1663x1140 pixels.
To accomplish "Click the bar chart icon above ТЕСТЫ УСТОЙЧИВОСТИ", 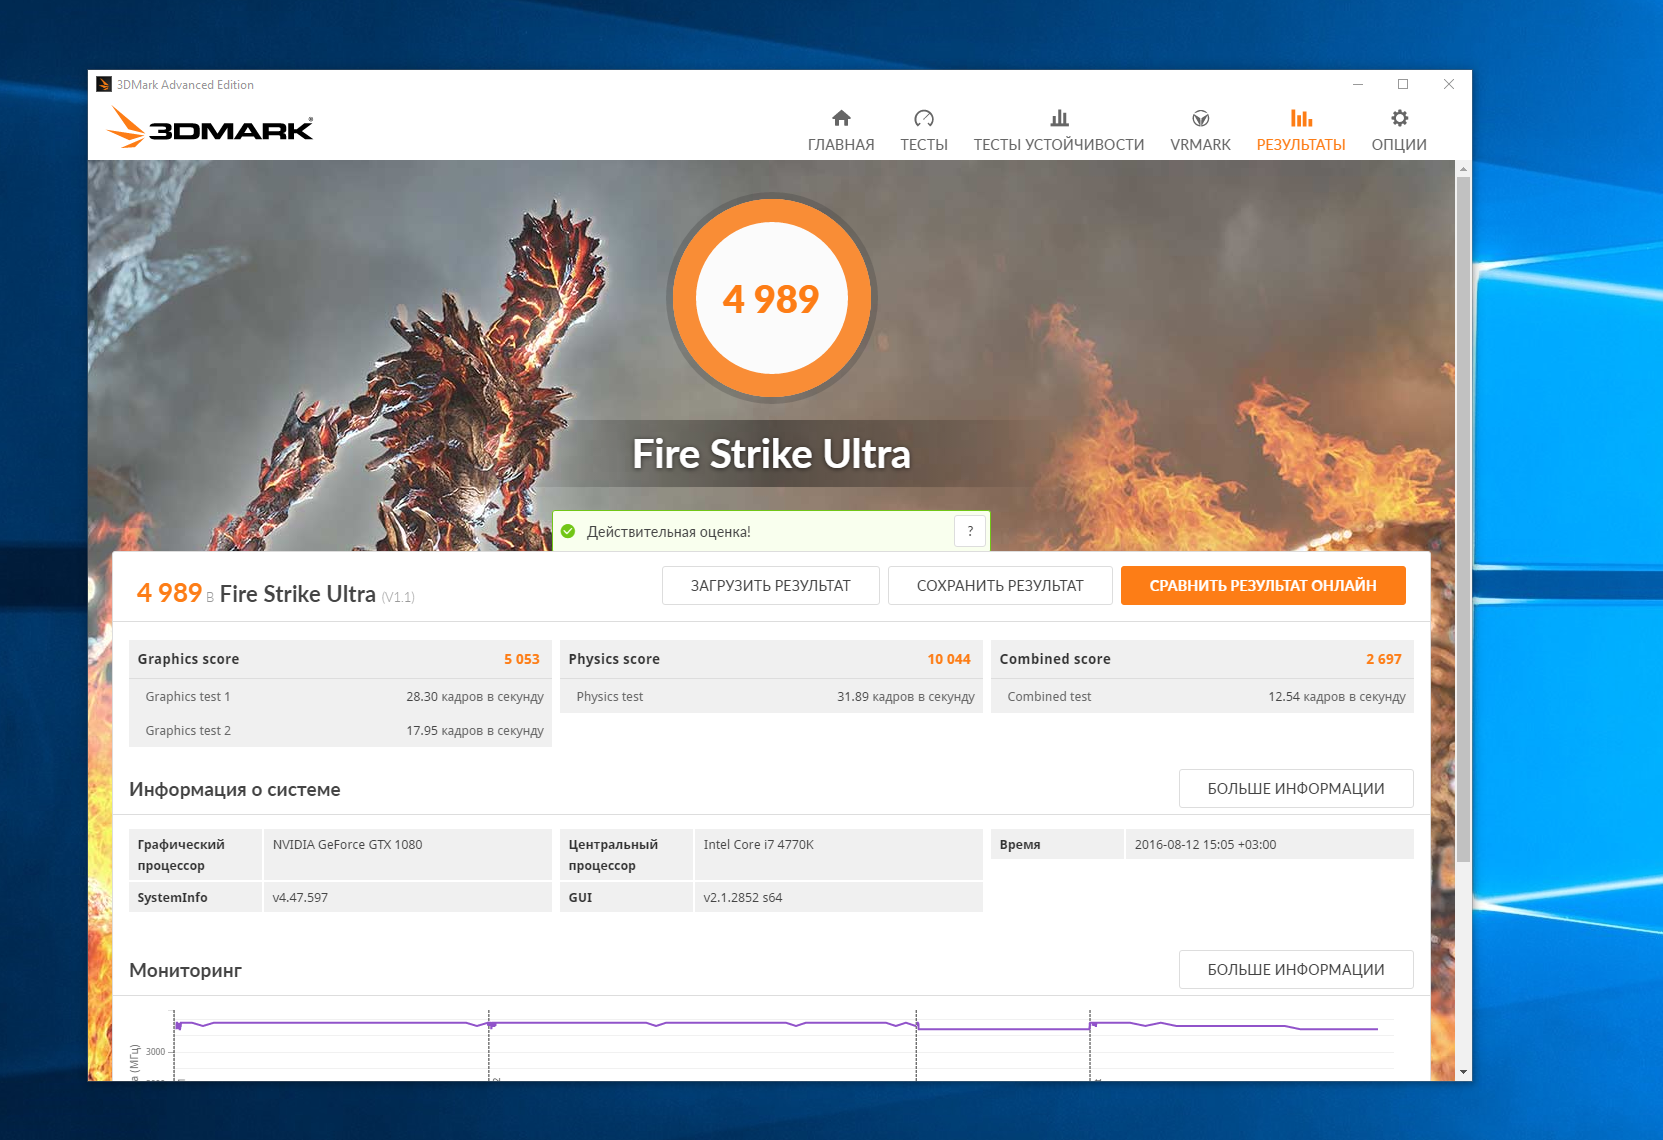I will 1059,118.
